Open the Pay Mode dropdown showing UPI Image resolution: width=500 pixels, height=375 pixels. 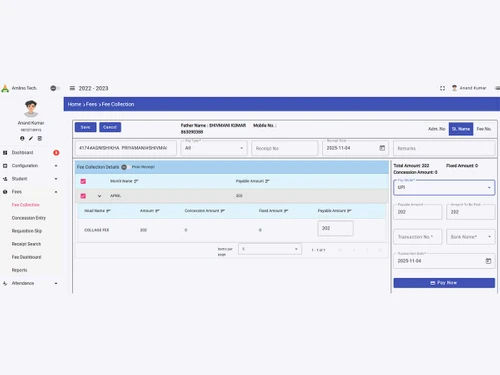point(444,188)
